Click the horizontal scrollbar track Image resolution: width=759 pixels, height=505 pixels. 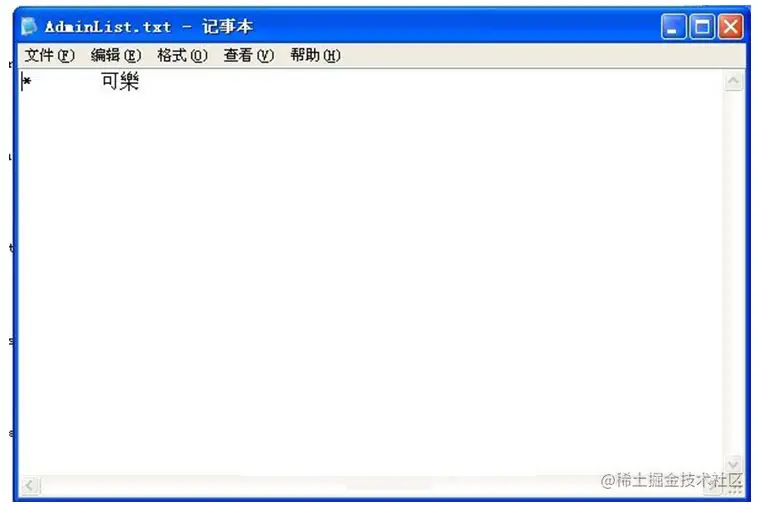click(x=371, y=485)
